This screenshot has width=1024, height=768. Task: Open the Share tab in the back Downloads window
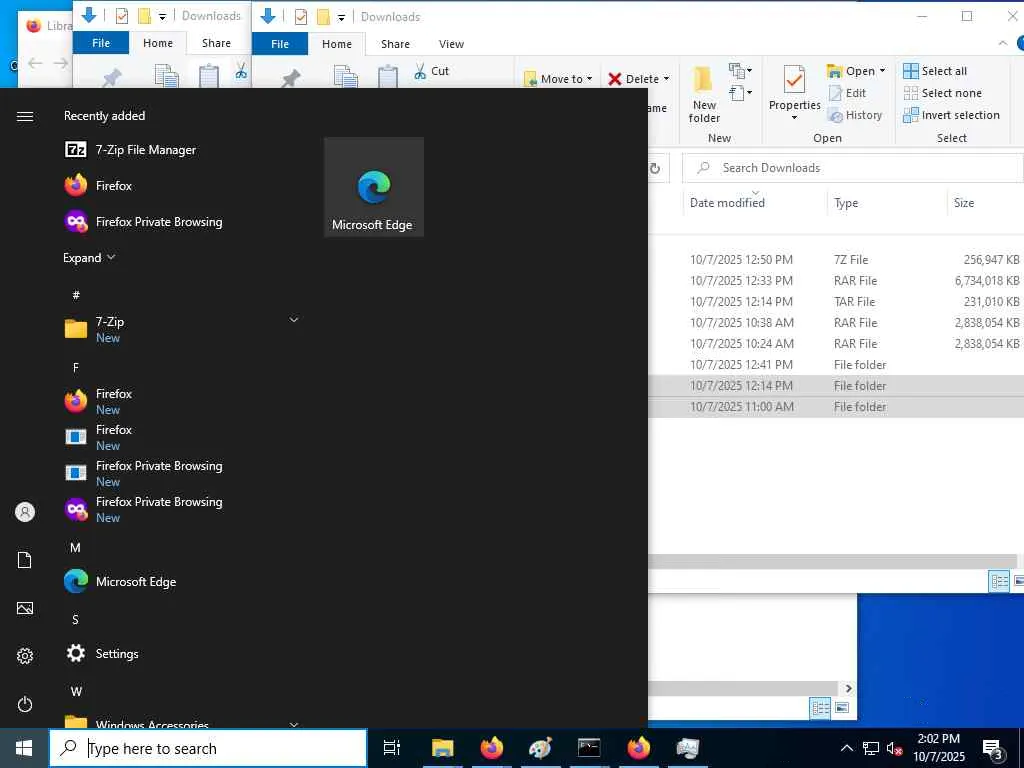[x=216, y=42]
